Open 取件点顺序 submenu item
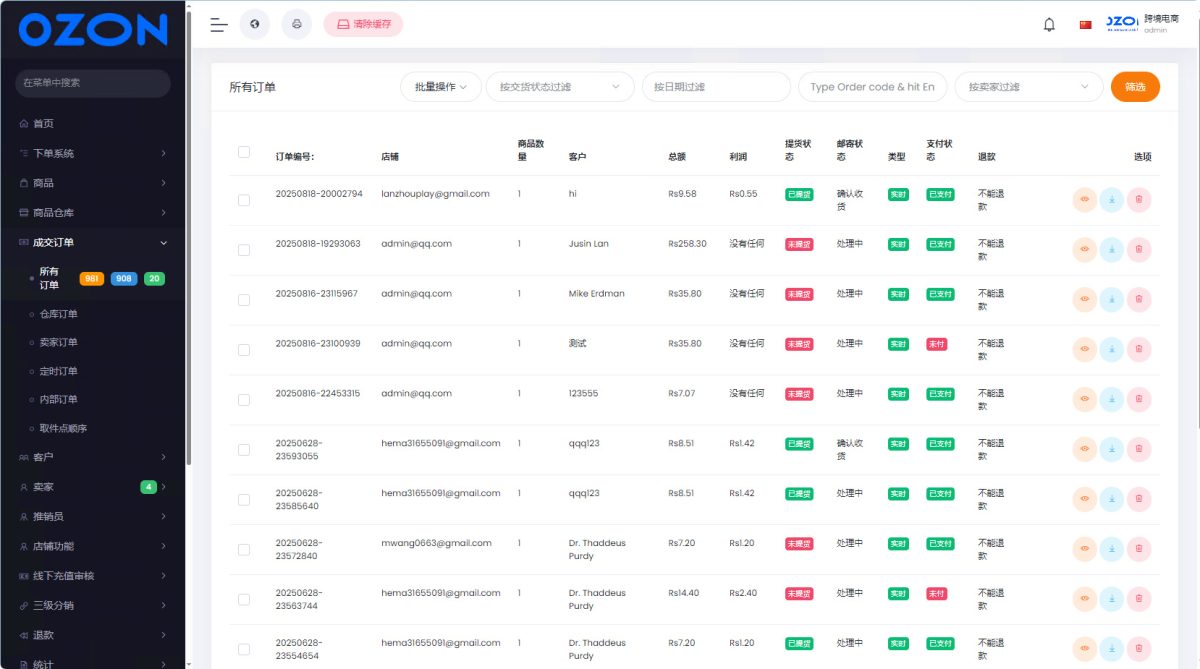The height and width of the screenshot is (669, 1200). point(63,428)
